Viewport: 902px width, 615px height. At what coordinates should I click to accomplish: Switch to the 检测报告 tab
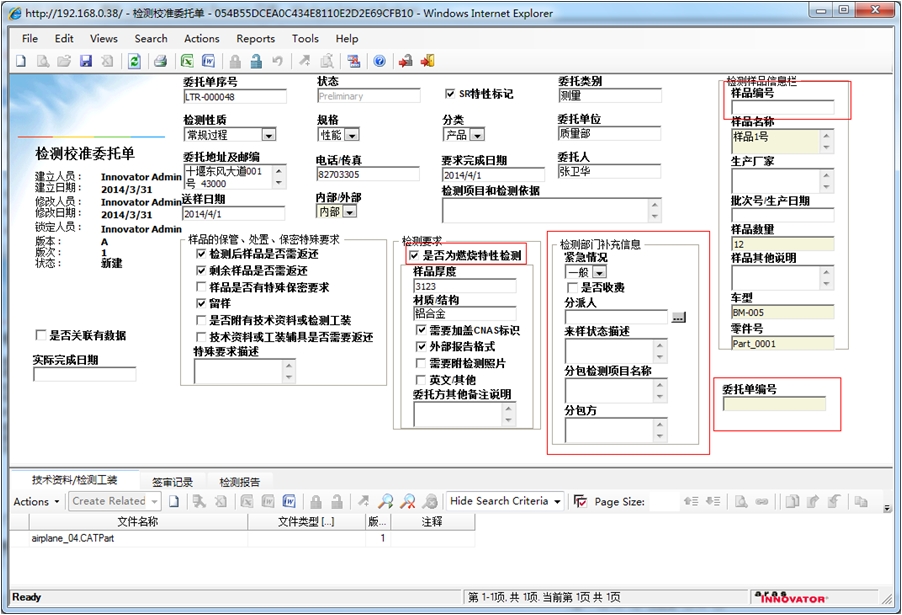click(239, 482)
